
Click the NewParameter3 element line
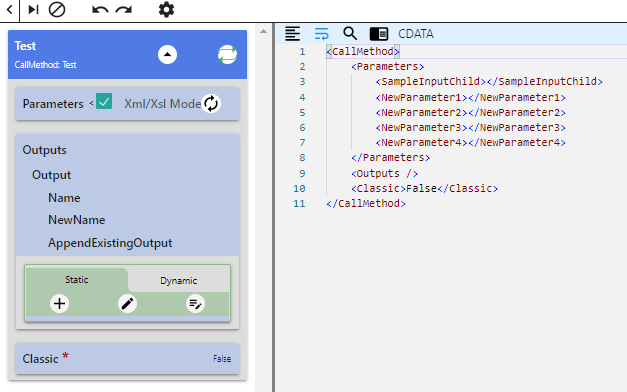pos(471,128)
